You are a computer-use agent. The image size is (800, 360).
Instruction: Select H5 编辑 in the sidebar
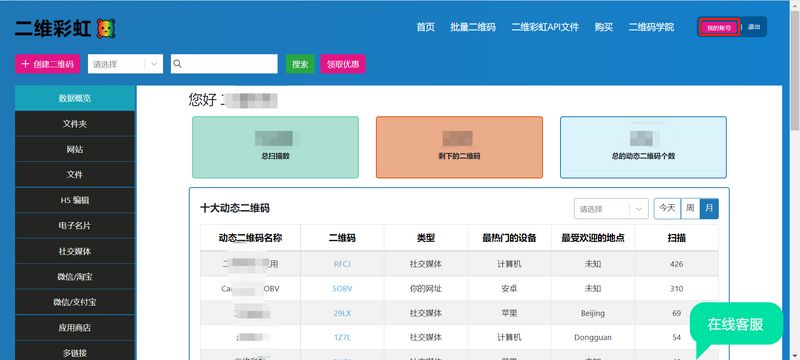(x=75, y=200)
